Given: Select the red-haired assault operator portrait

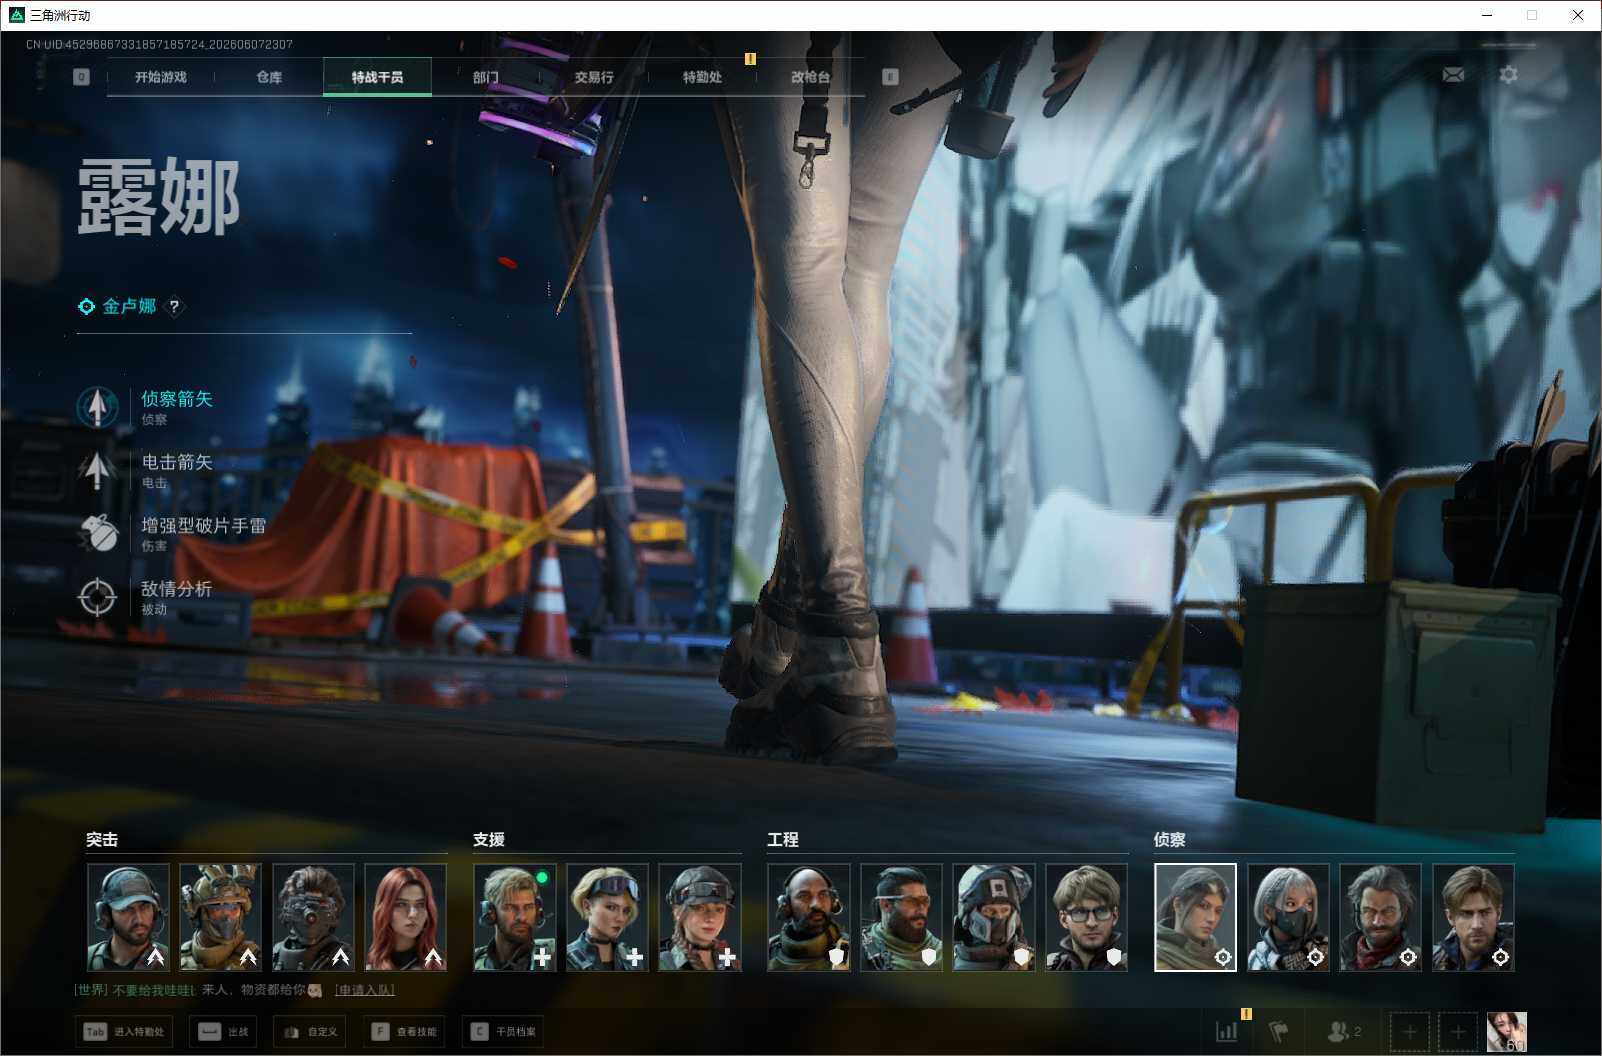Looking at the screenshot, I should click(405, 917).
